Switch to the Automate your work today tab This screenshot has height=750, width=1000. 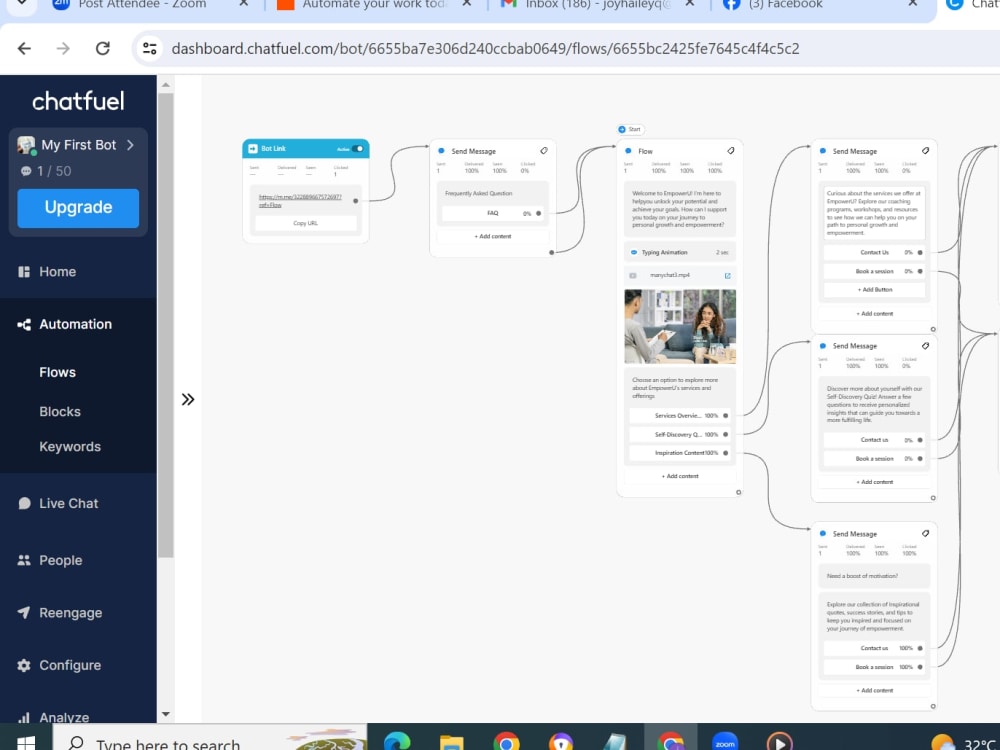click(375, 4)
